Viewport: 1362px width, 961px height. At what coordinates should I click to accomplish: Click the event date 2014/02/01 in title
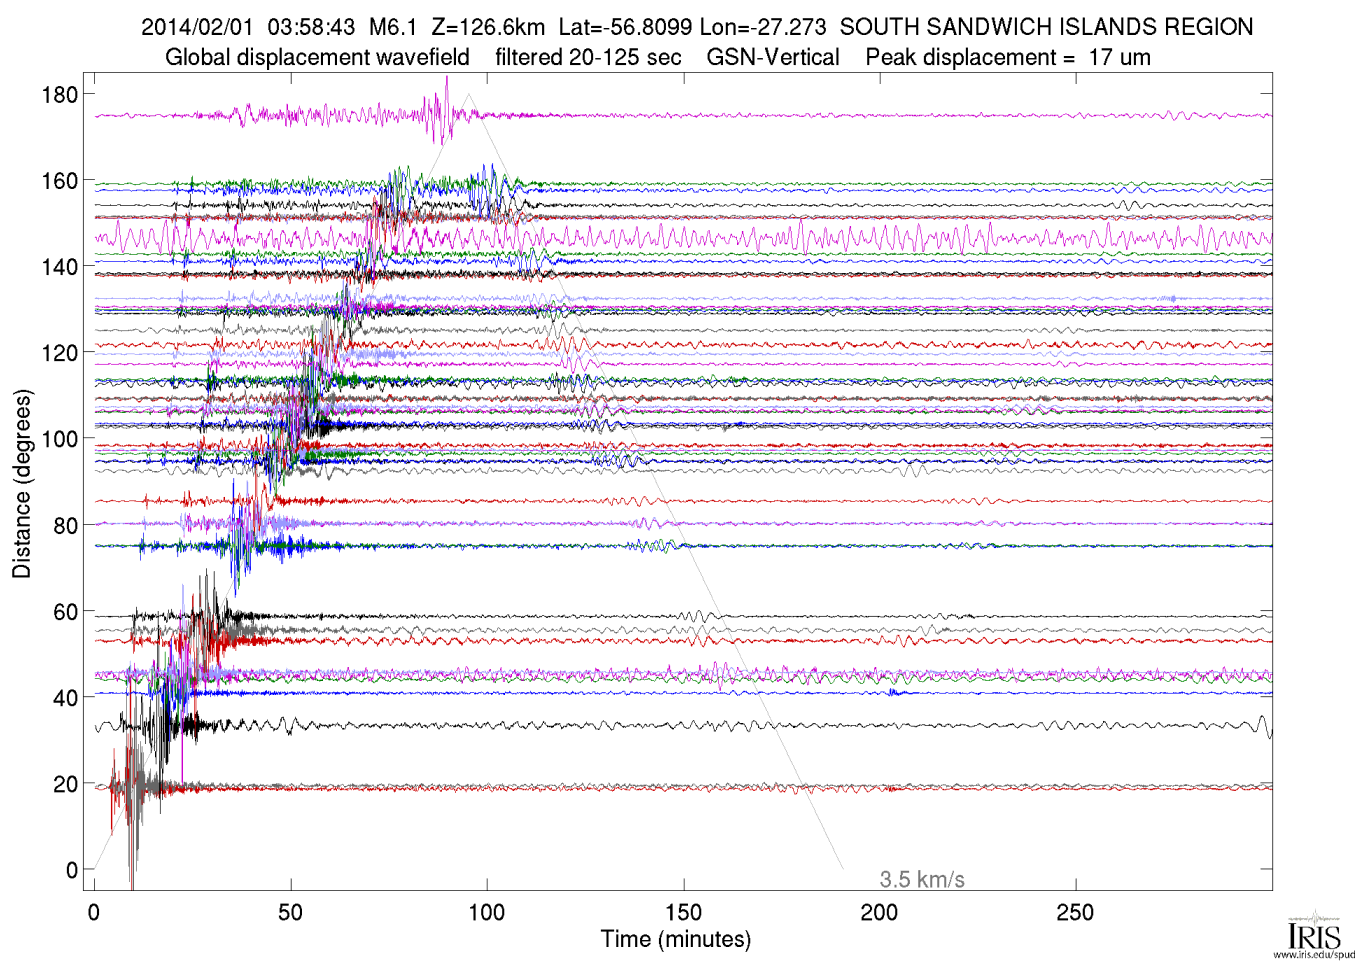click(197, 27)
